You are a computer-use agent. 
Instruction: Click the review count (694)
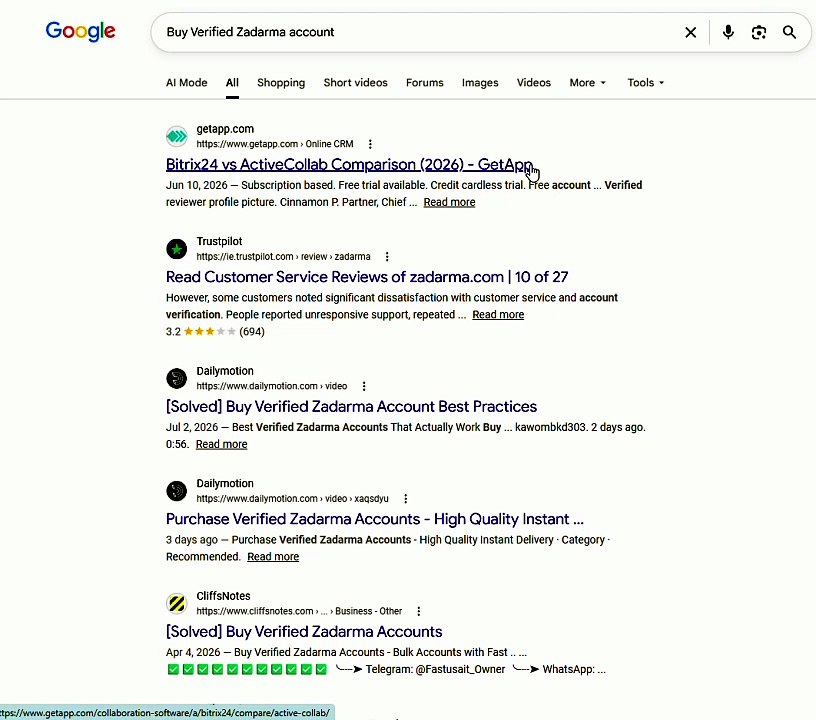pyautogui.click(x=252, y=331)
